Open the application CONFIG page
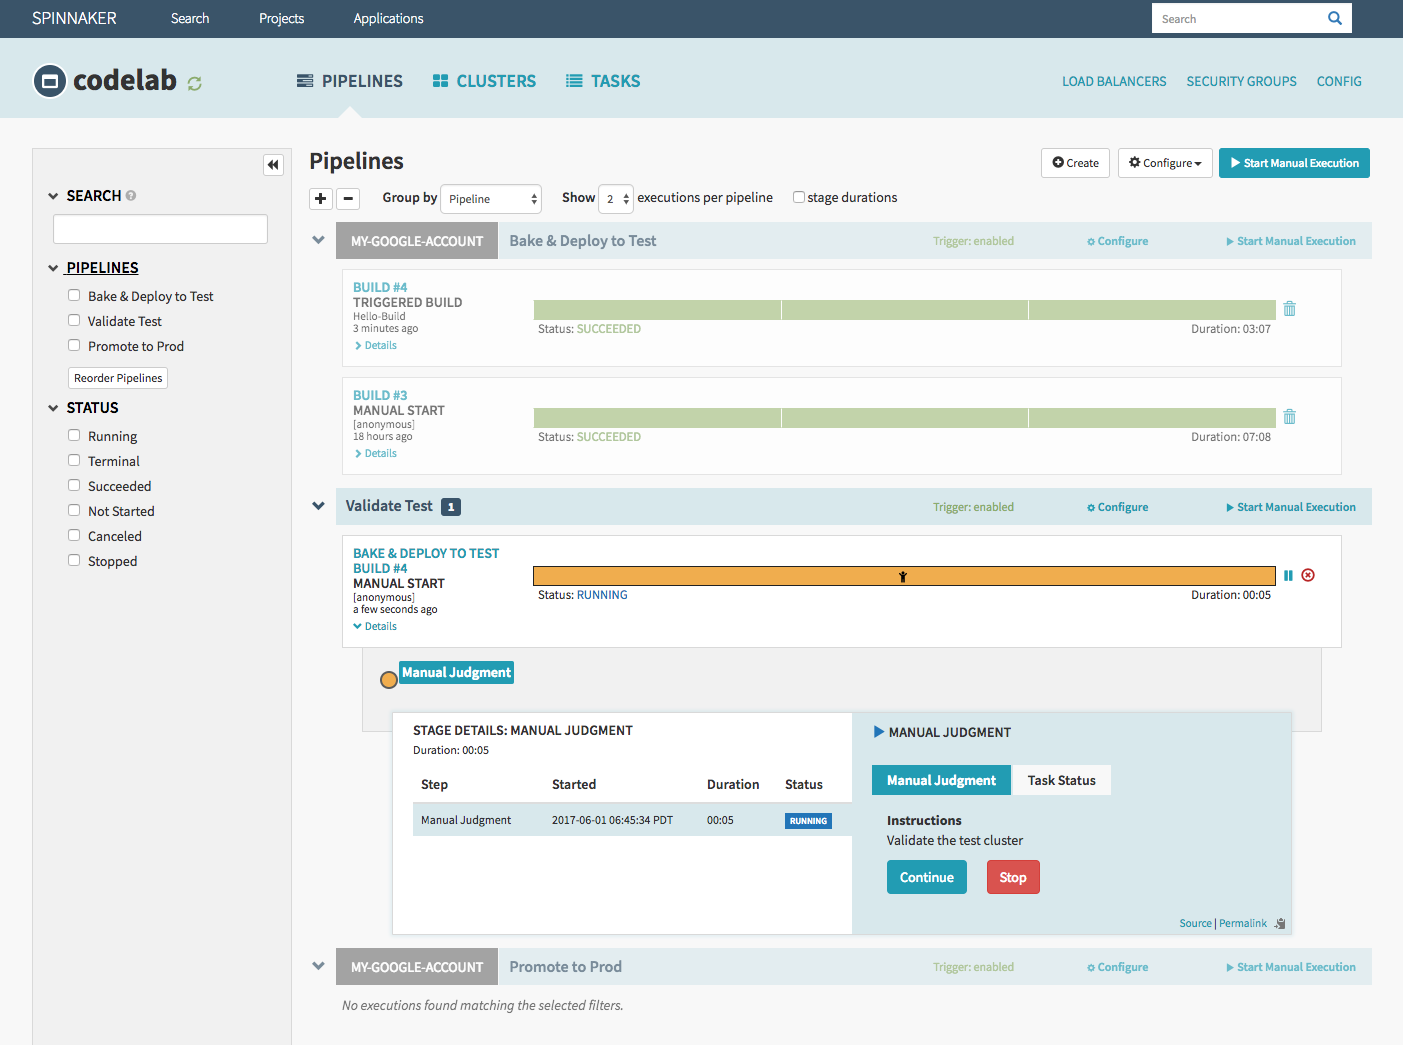 click(1339, 81)
